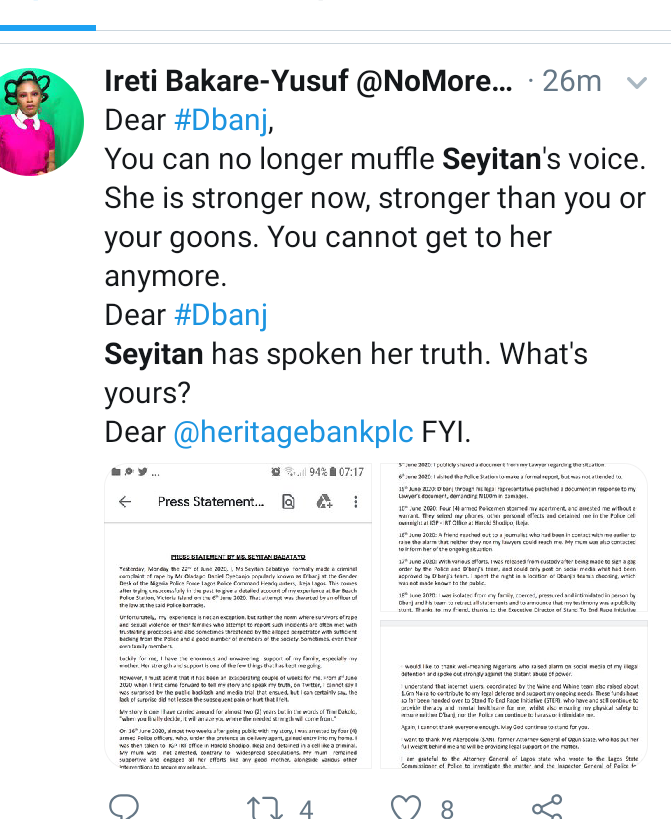Click the like count of 8
Screen dimensions: 671x819
447,807
